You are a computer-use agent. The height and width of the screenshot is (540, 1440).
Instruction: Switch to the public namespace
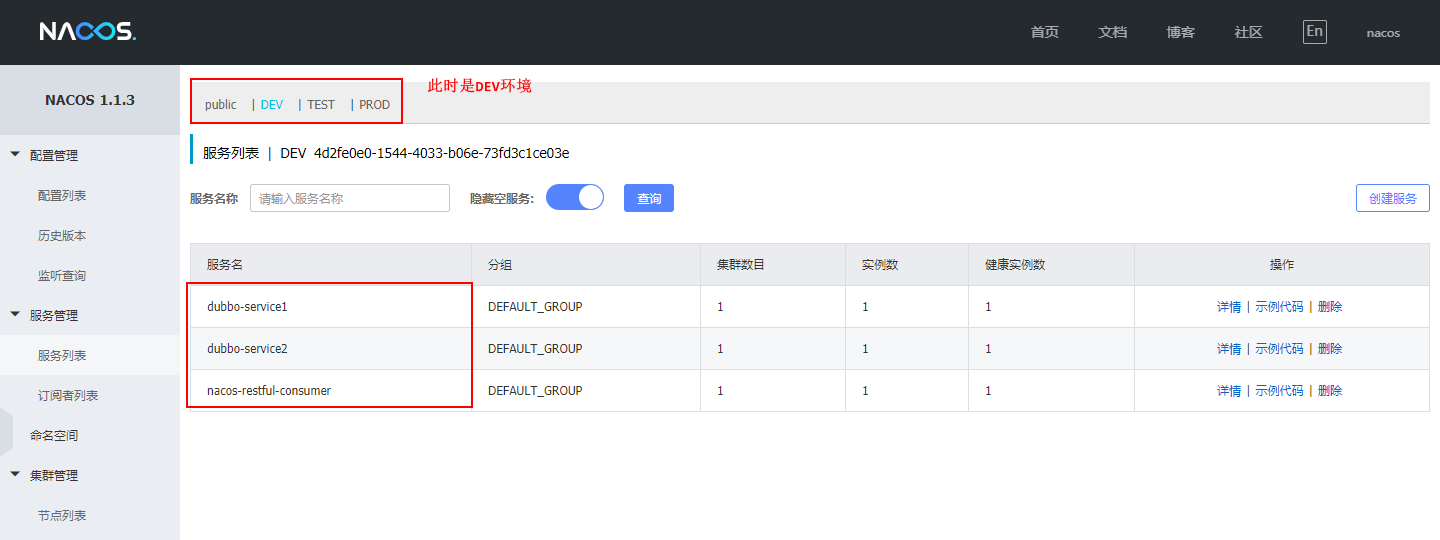coord(221,104)
